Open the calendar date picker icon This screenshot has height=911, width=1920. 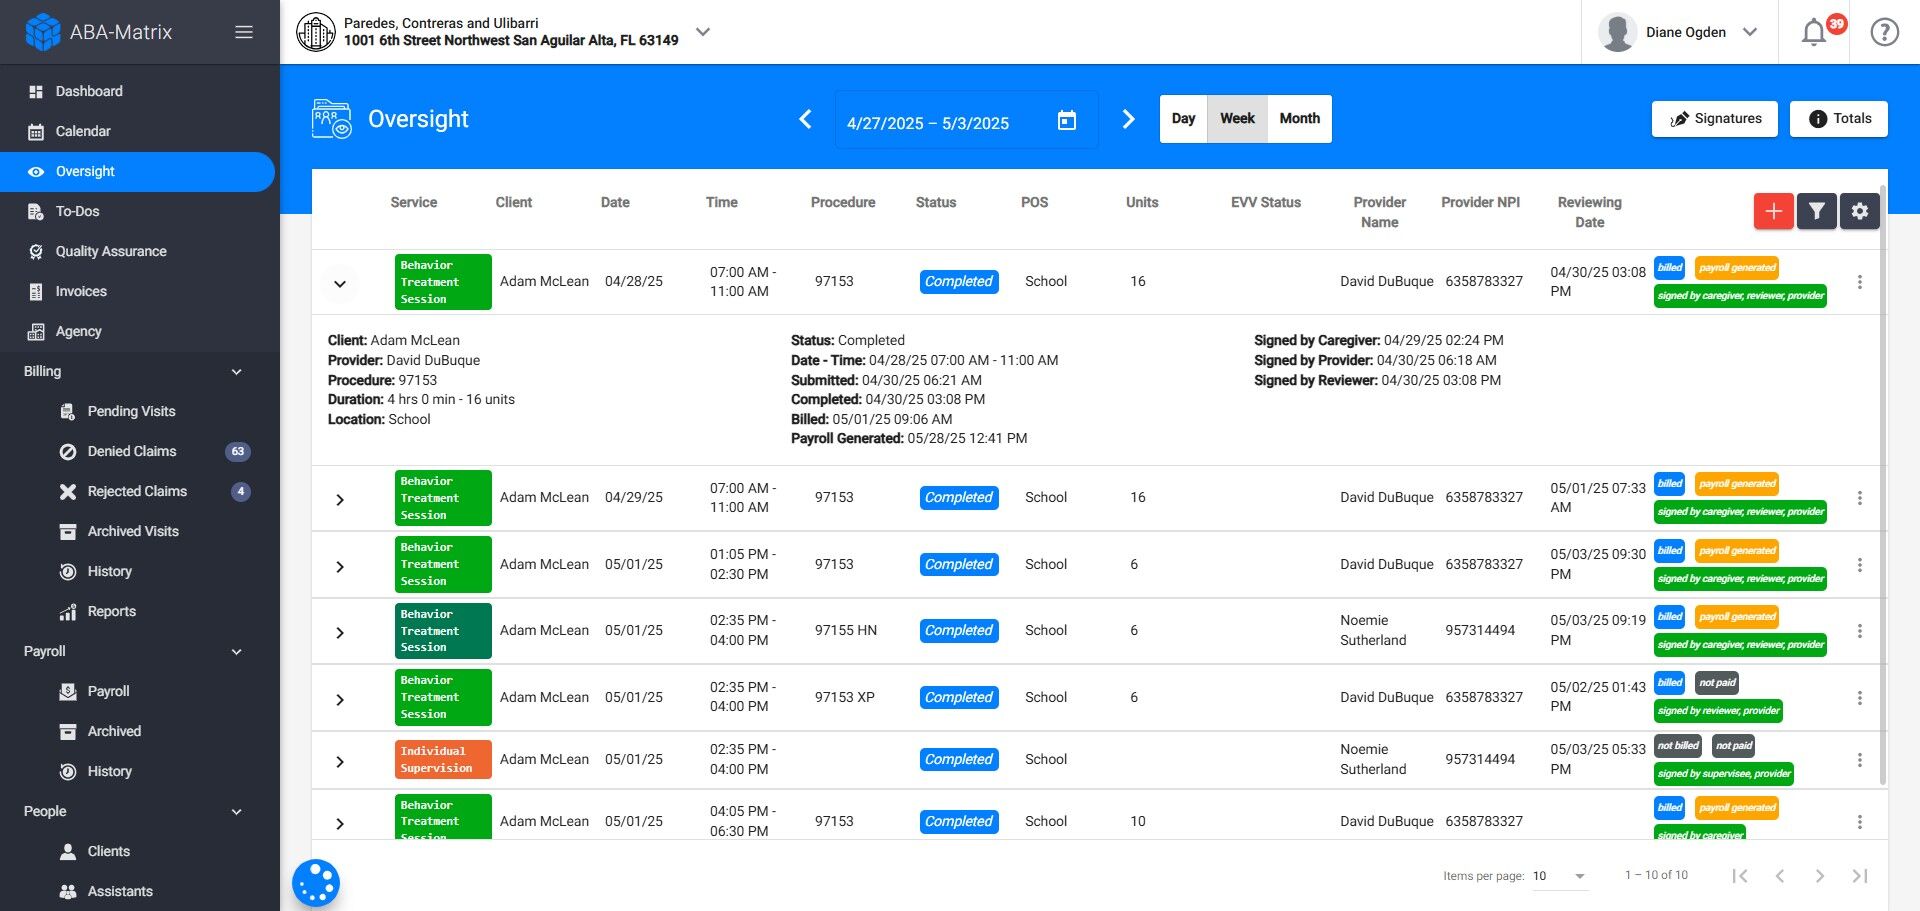pos(1067,121)
